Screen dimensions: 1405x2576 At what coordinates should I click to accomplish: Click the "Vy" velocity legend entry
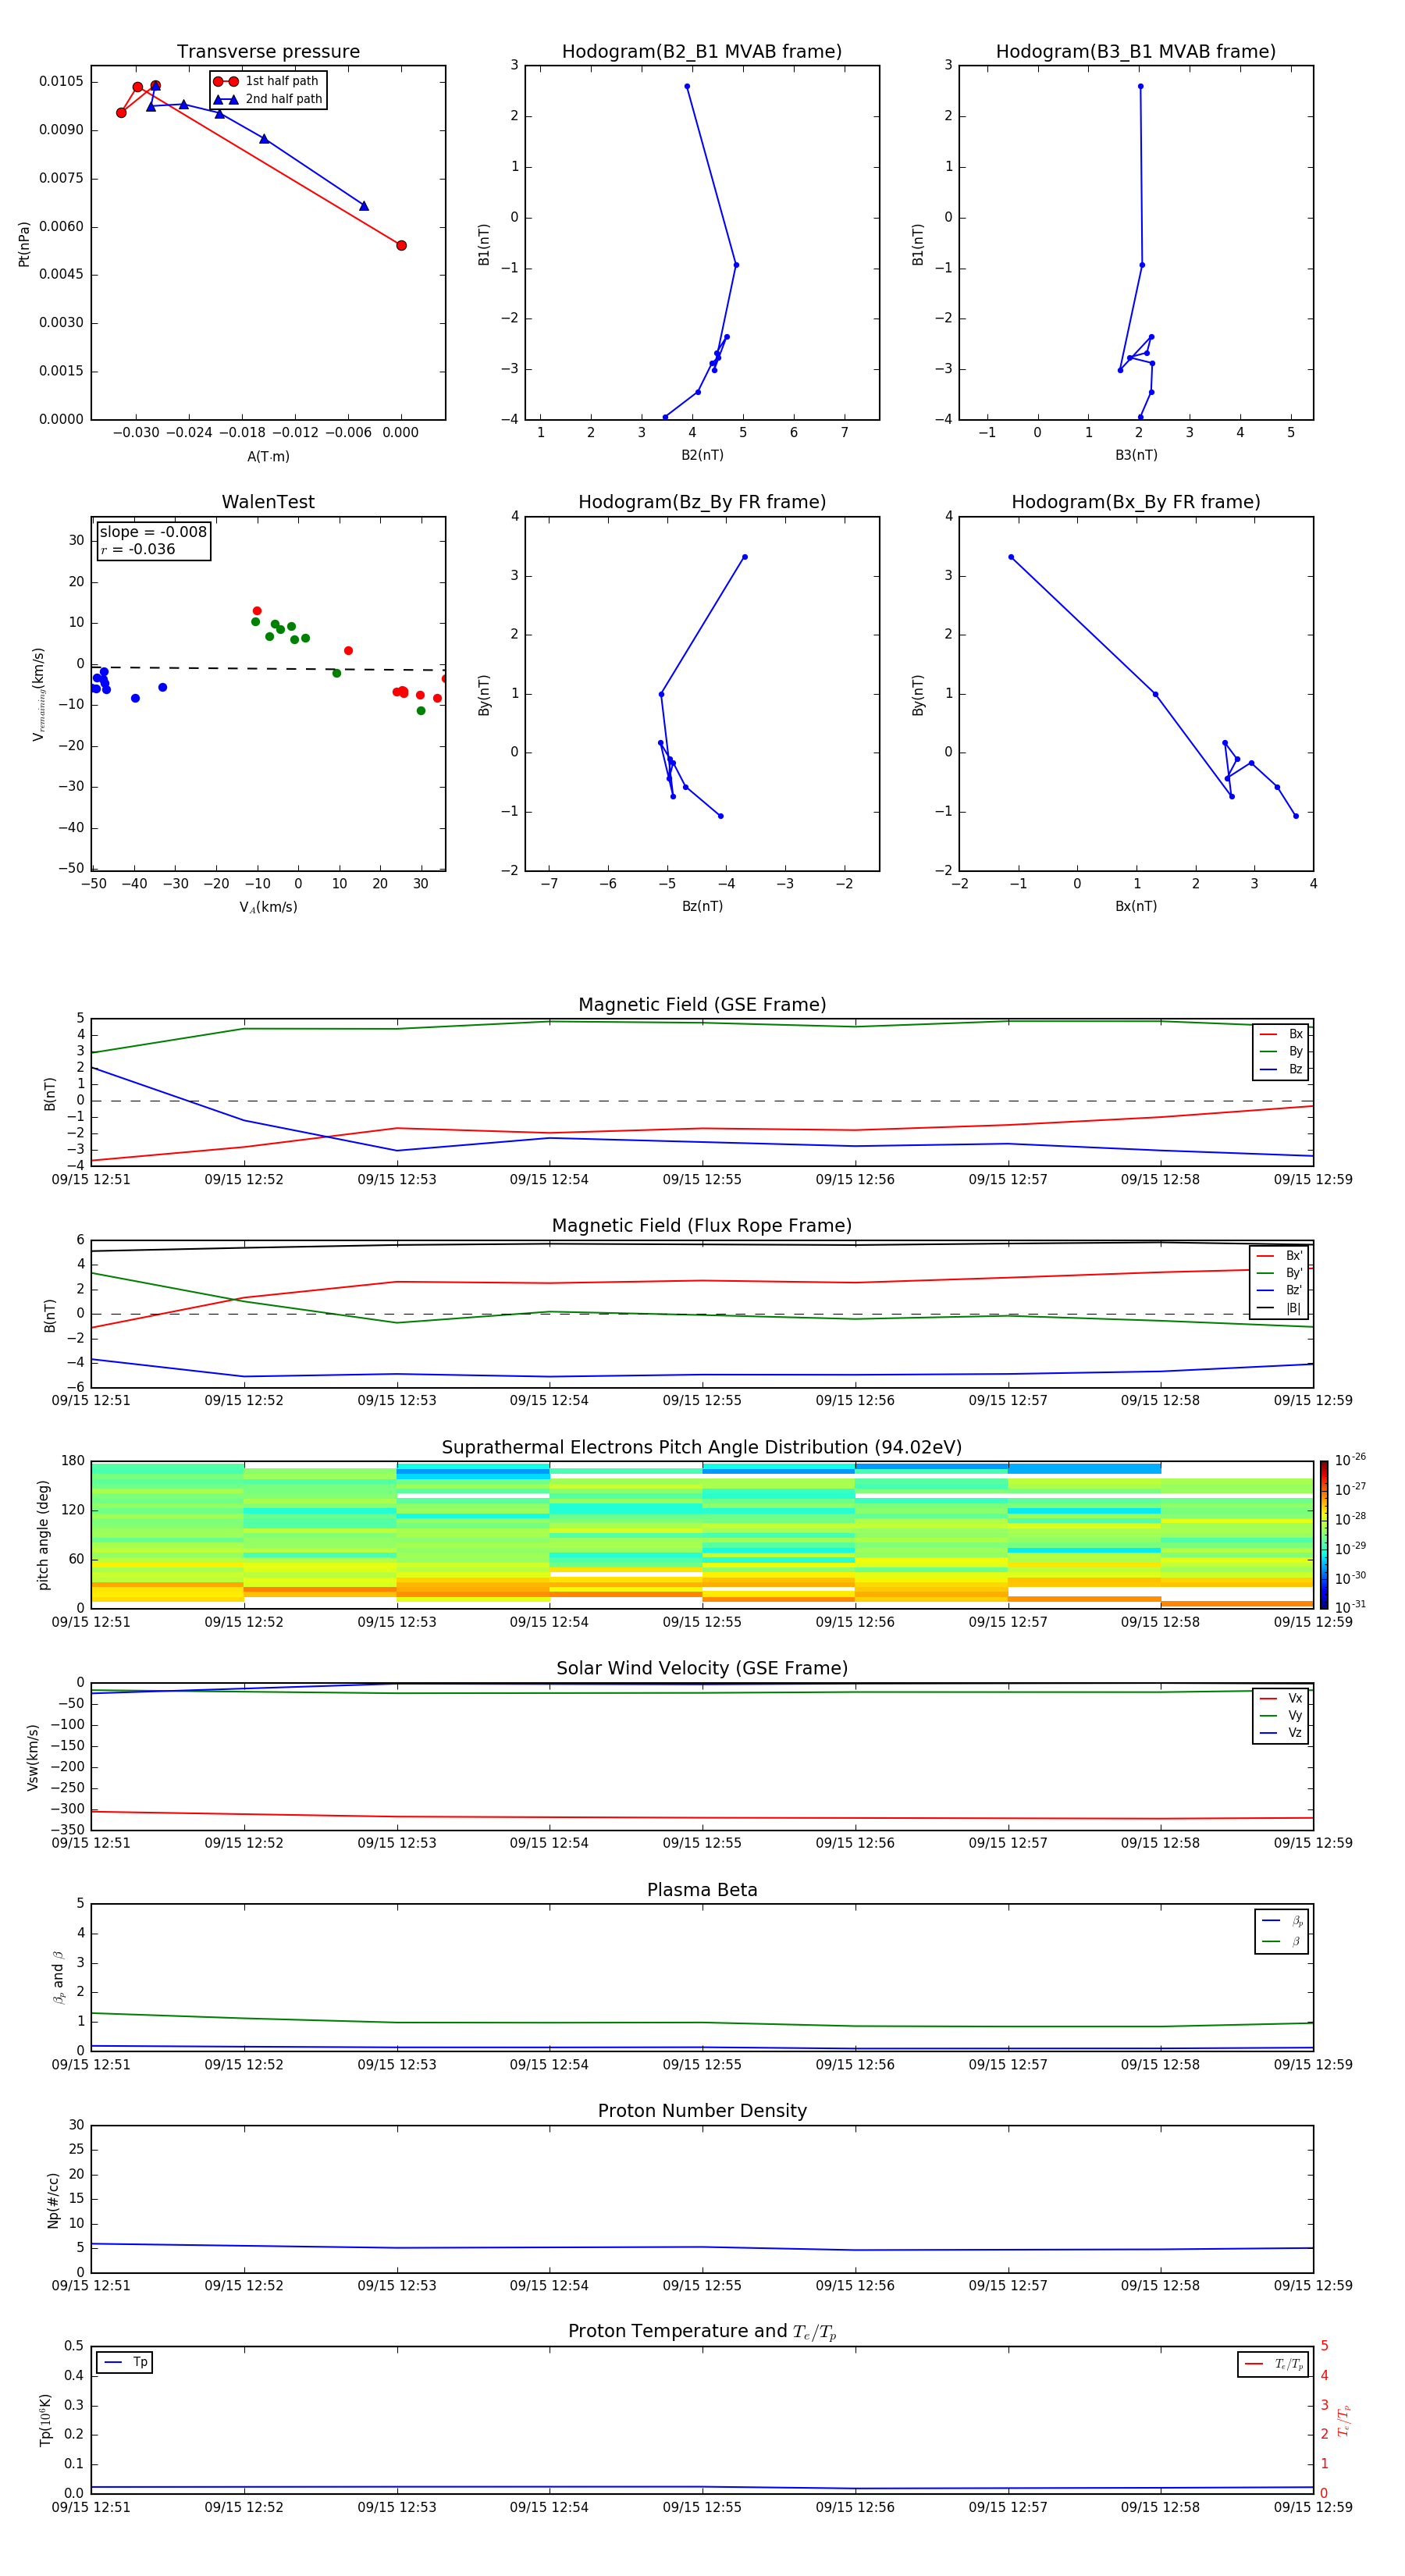pos(1282,1715)
